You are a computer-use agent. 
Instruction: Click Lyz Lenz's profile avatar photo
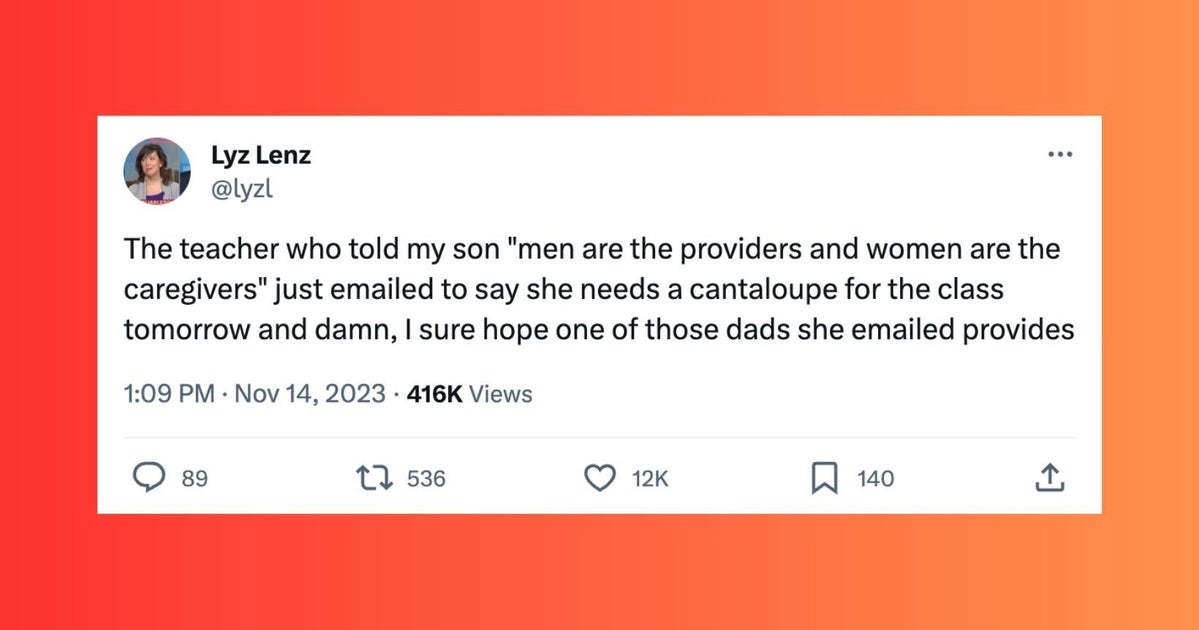click(x=157, y=171)
